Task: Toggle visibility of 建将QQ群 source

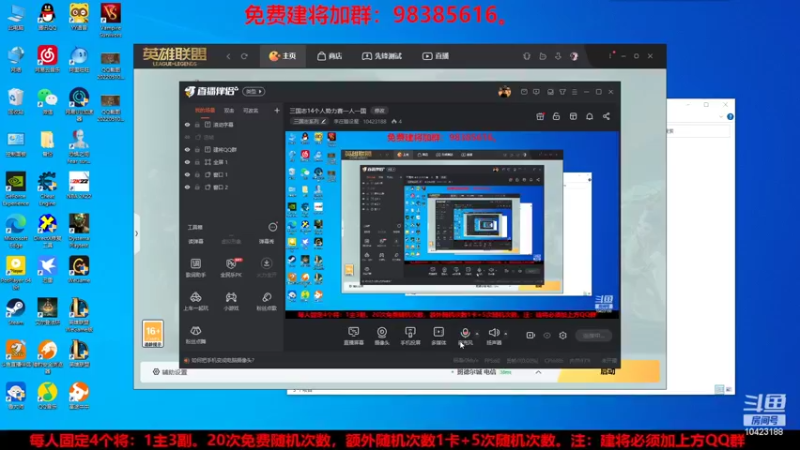Action: point(187,149)
